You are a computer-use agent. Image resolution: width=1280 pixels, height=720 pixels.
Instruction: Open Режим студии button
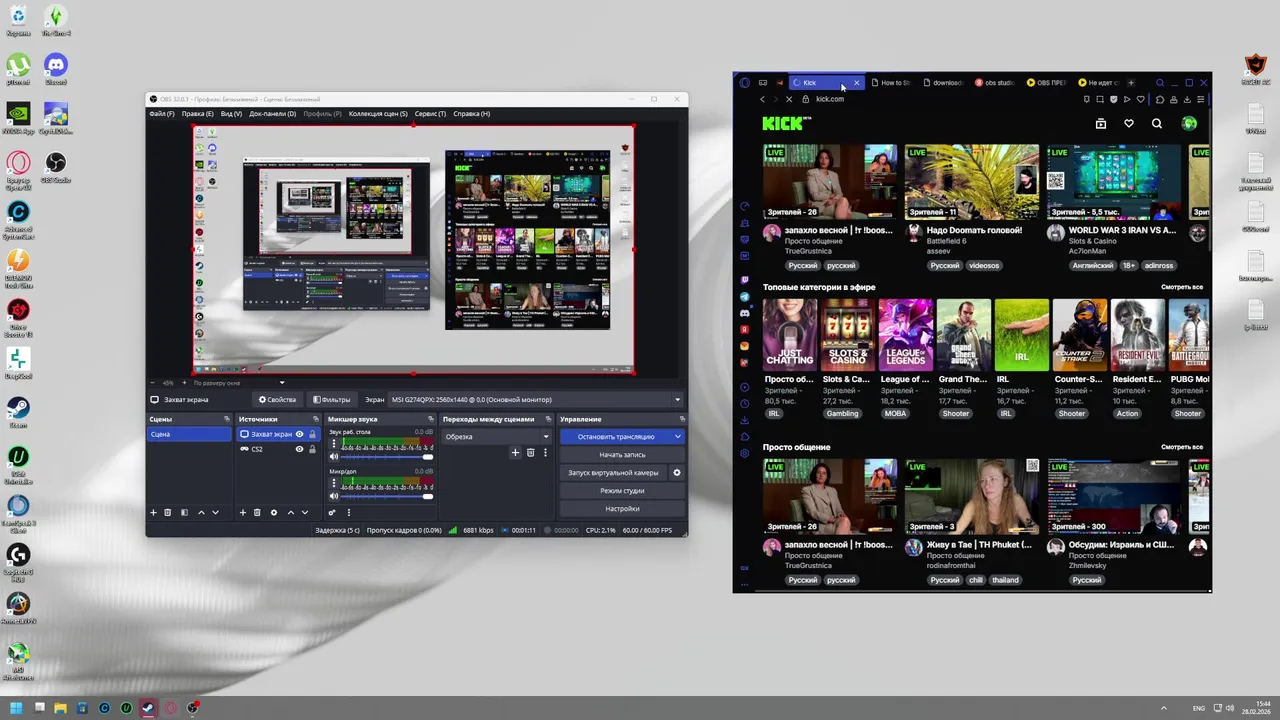[x=622, y=491]
